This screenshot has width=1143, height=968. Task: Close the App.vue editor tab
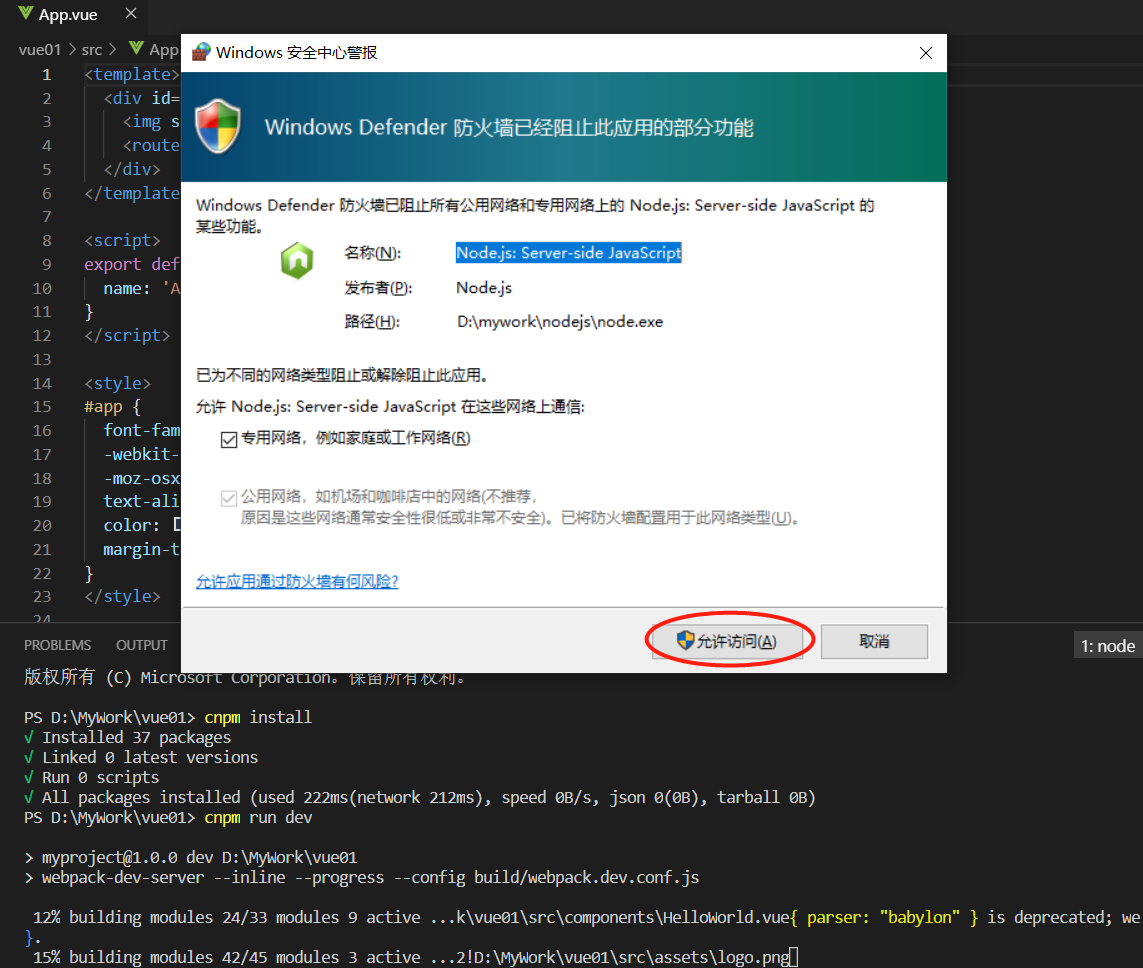[x=130, y=15]
